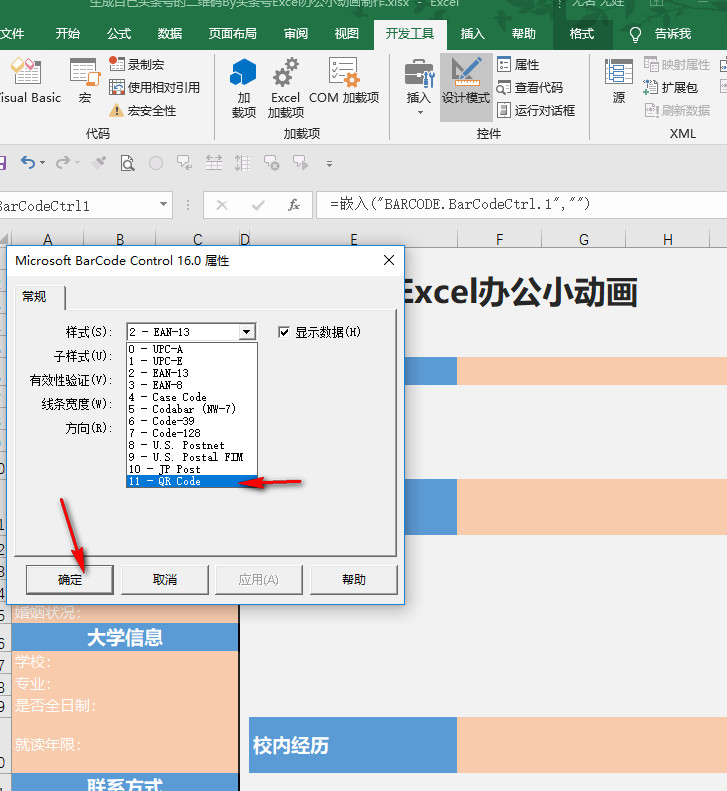Open macro security (宏安全性) settings
The image size is (727, 791).
click(x=142, y=110)
